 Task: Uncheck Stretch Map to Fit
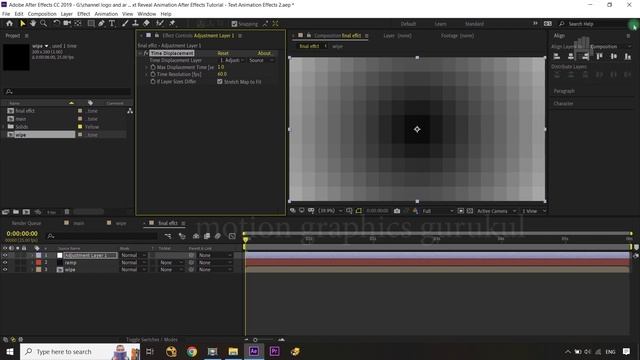[220, 82]
